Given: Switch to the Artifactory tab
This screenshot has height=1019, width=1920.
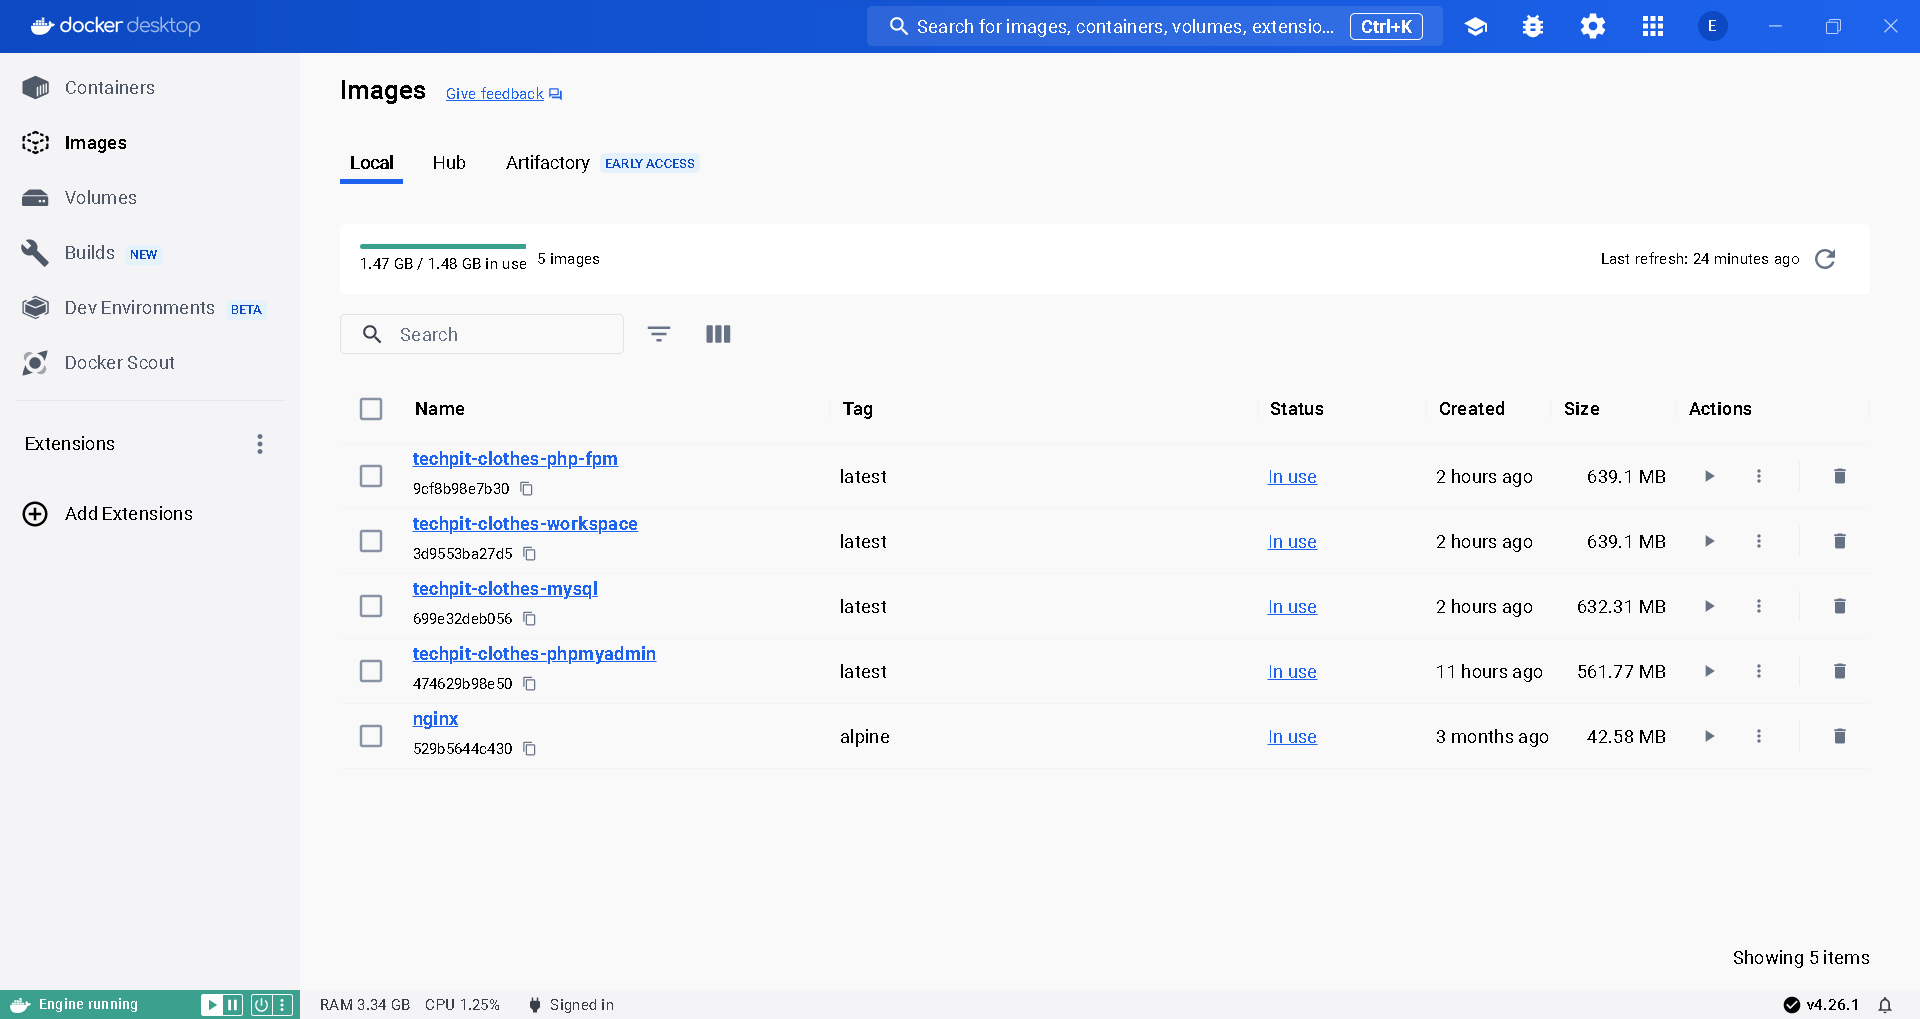Looking at the screenshot, I should tap(546, 162).
